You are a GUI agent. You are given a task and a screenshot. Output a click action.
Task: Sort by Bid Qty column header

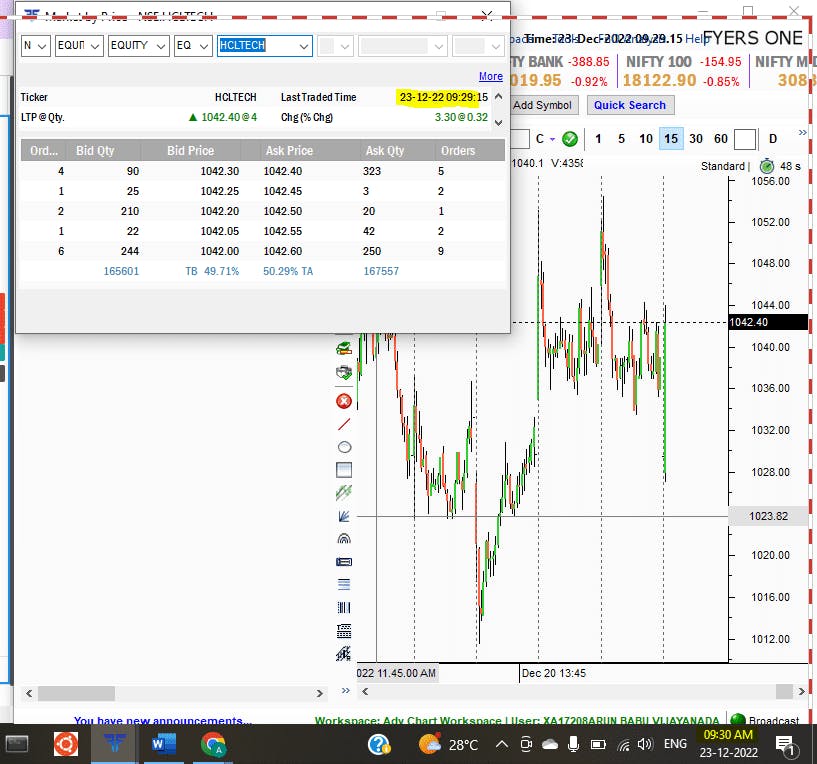pos(95,151)
